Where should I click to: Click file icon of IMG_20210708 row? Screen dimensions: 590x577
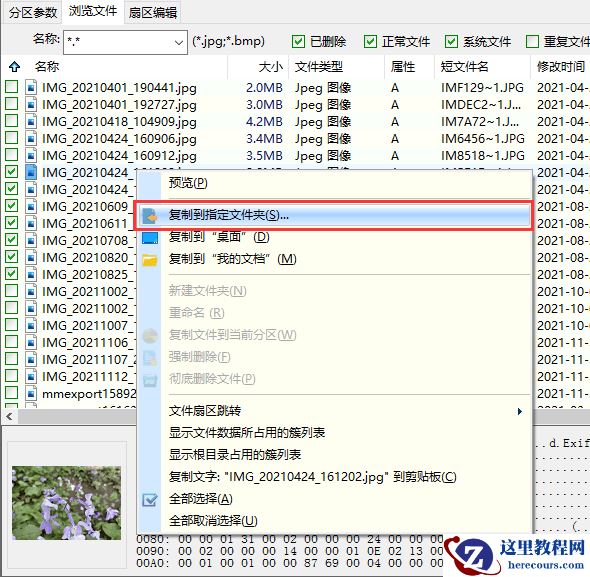(x=31, y=240)
